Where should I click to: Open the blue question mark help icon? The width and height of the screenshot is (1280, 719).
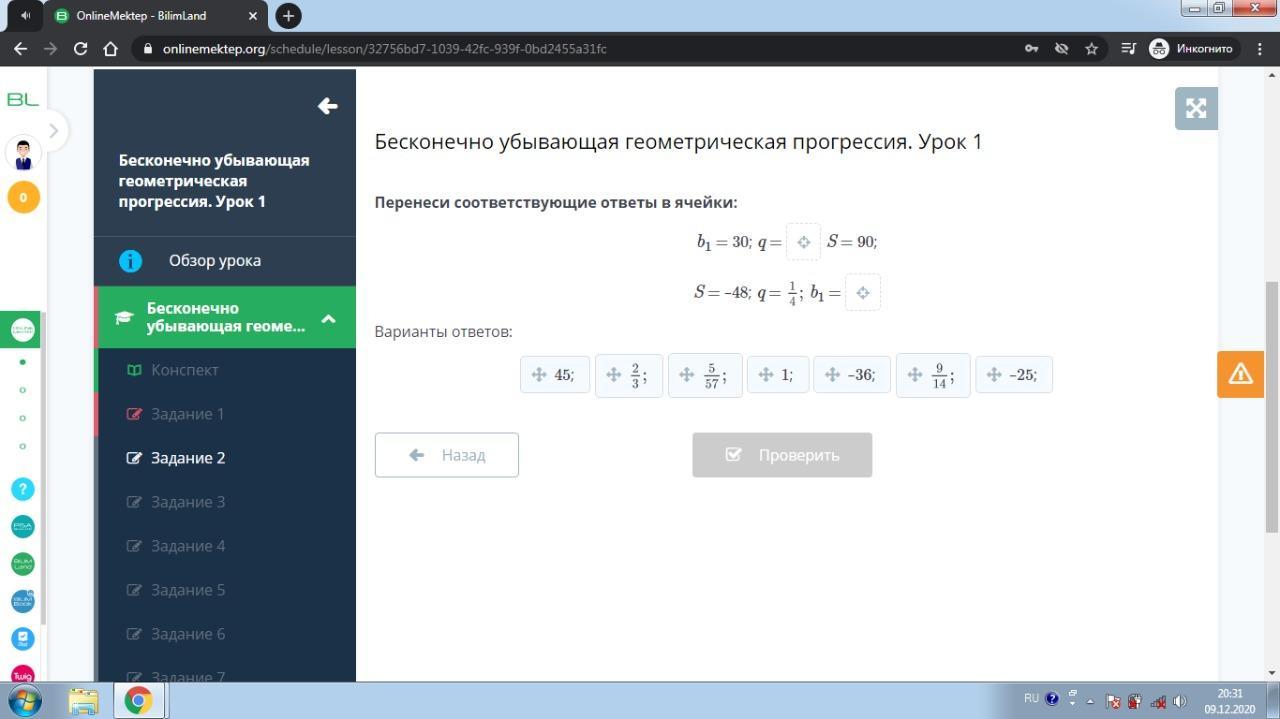click(x=23, y=489)
